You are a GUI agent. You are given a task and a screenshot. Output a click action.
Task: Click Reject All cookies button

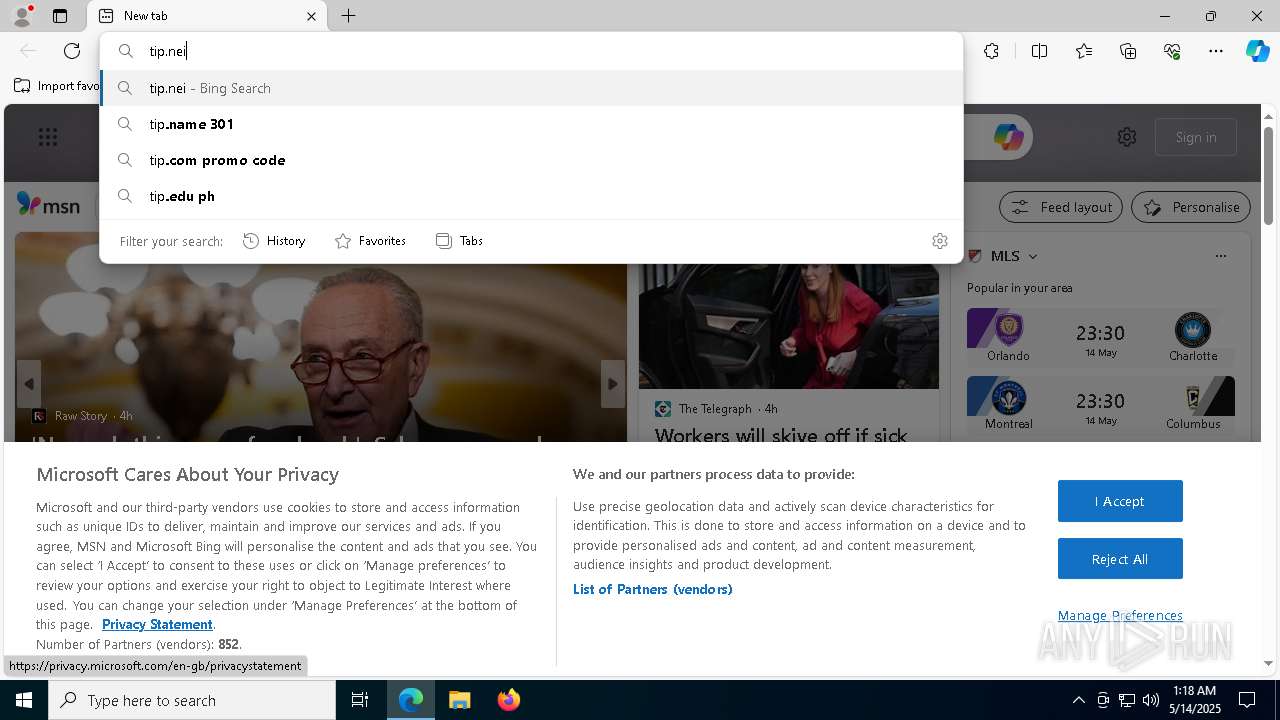(x=1120, y=559)
